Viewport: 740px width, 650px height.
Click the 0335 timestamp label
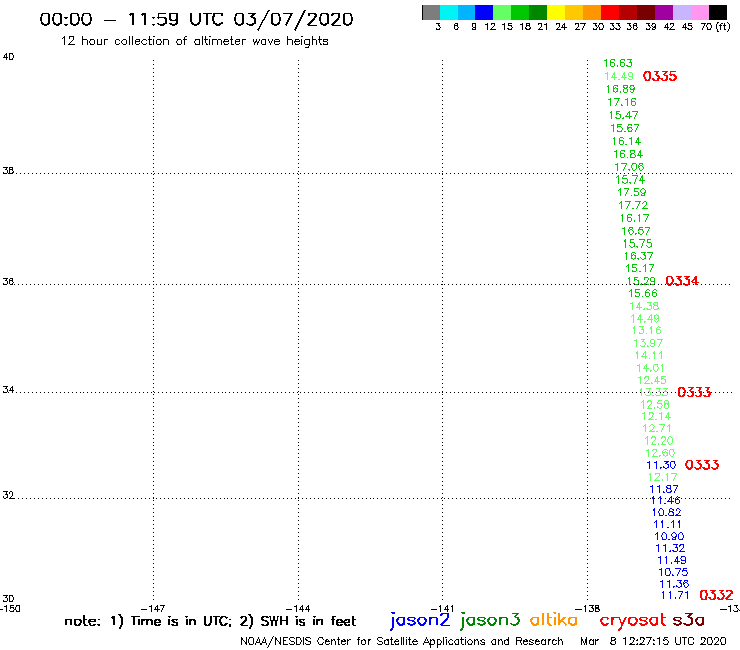tap(660, 76)
